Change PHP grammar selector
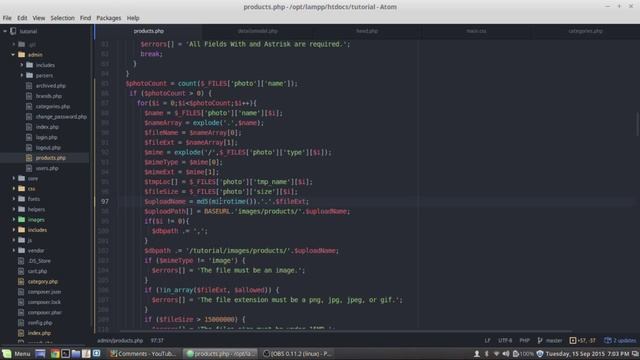 click(524, 340)
